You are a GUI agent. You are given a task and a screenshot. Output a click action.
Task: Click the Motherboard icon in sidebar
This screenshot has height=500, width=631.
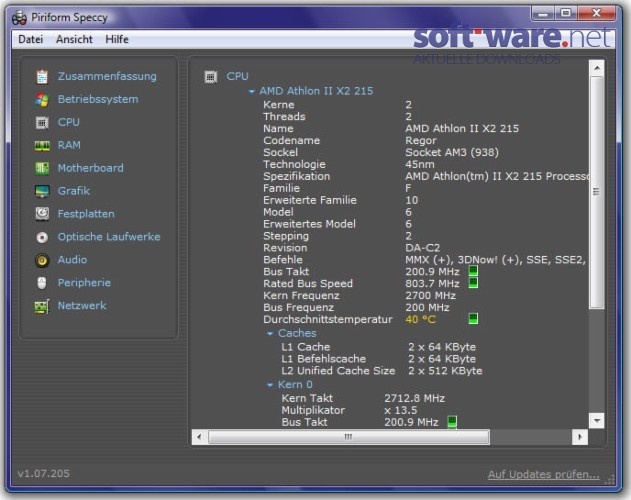pos(42,168)
